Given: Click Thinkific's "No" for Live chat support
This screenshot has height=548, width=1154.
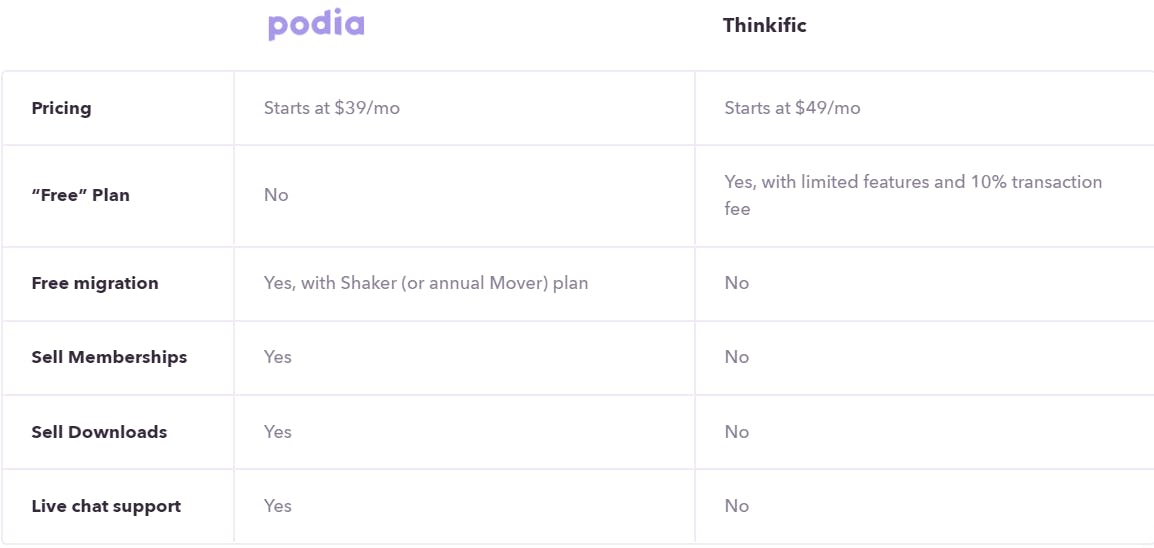Looking at the screenshot, I should click(x=737, y=506).
